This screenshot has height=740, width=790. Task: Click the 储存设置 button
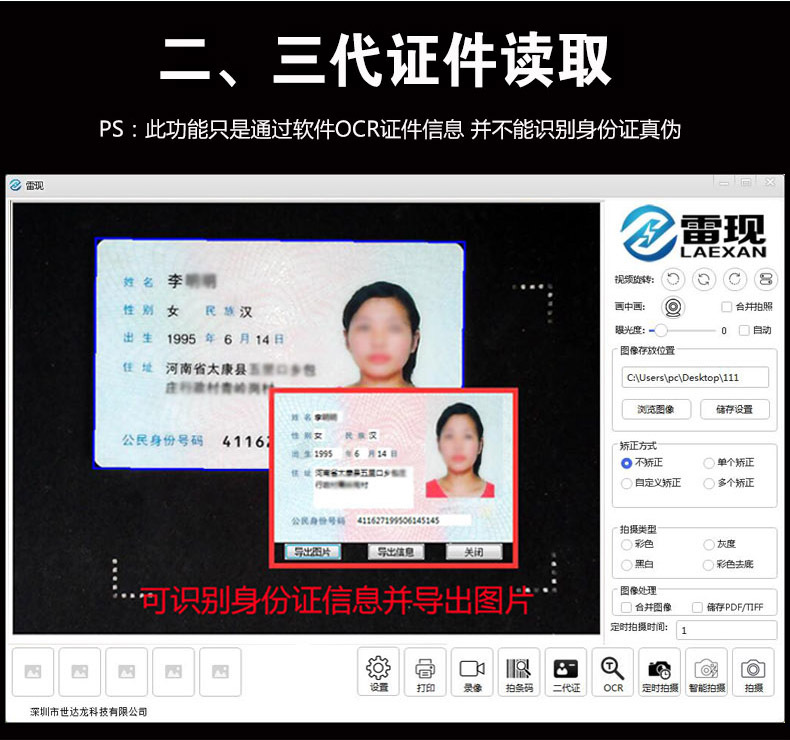(734, 409)
